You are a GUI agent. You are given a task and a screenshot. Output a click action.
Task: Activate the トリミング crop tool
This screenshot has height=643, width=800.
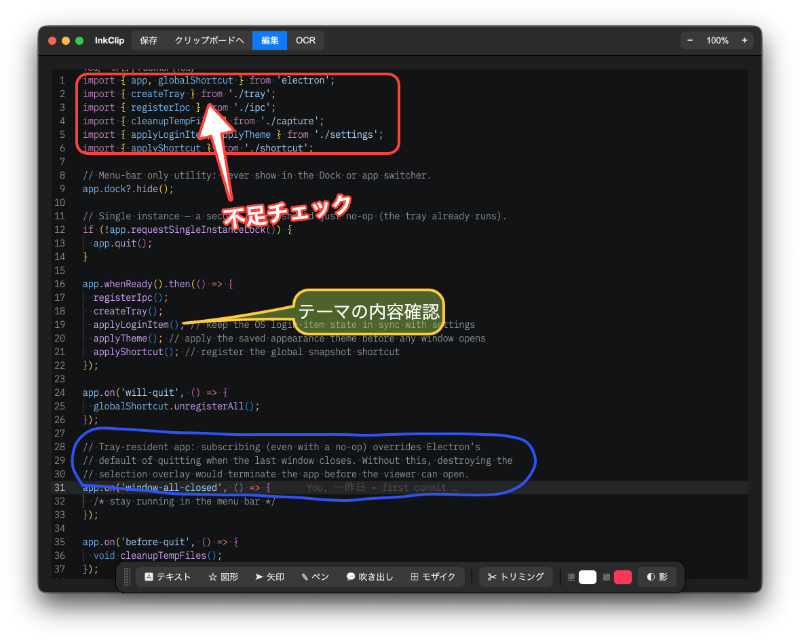click(516, 577)
